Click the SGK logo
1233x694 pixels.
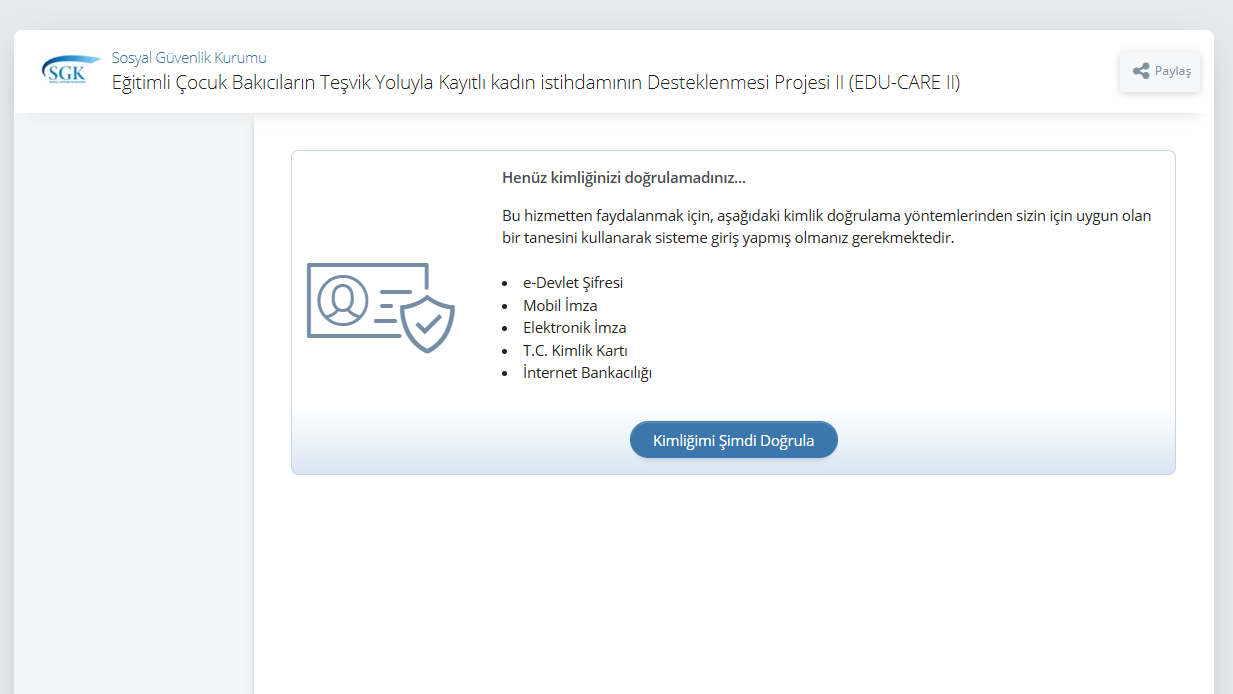coord(66,68)
